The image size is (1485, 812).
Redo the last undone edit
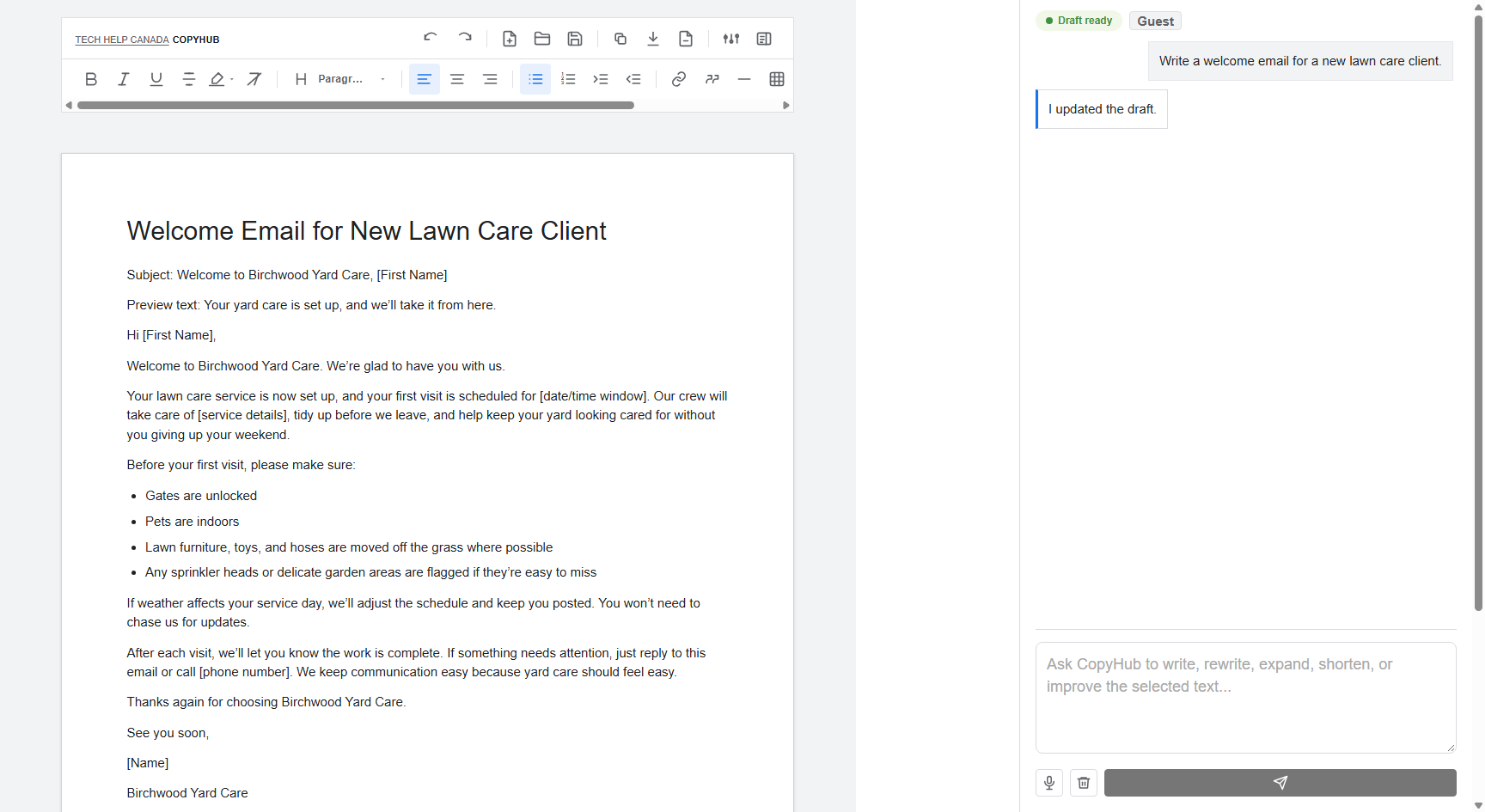click(465, 39)
